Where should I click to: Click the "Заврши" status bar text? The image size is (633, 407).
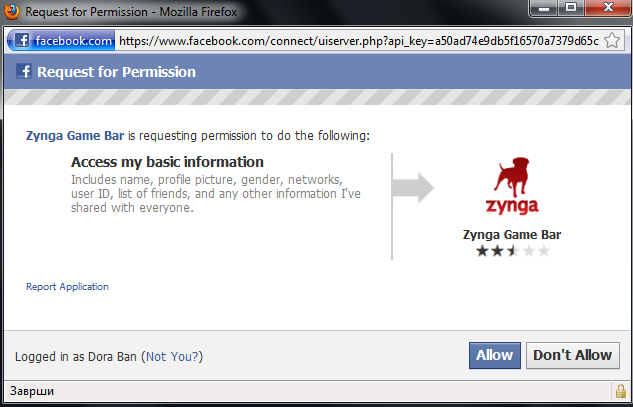32,389
